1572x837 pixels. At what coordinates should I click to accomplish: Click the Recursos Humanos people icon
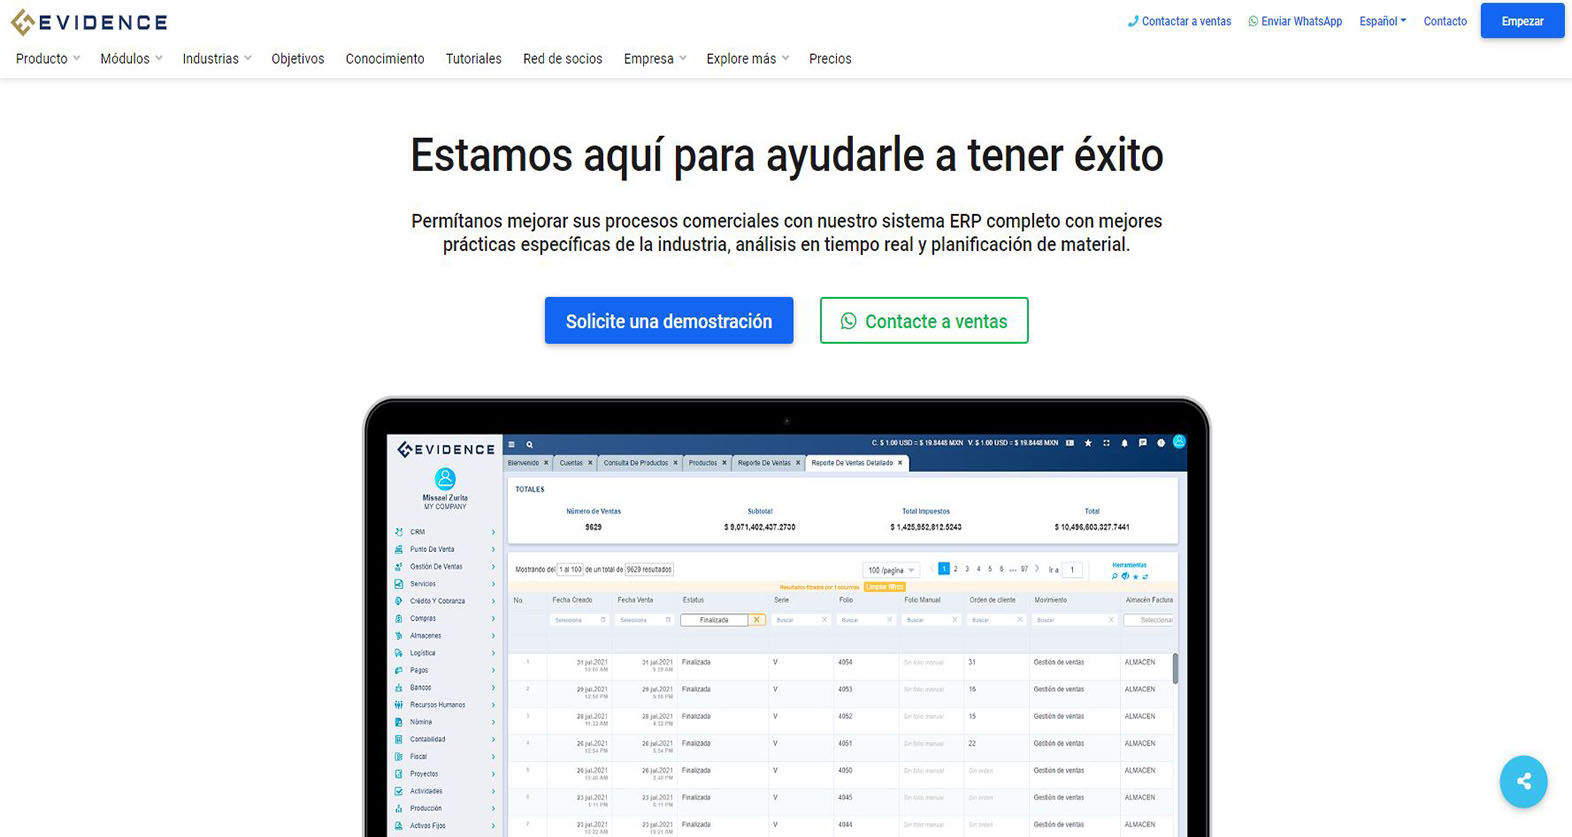click(x=399, y=705)
